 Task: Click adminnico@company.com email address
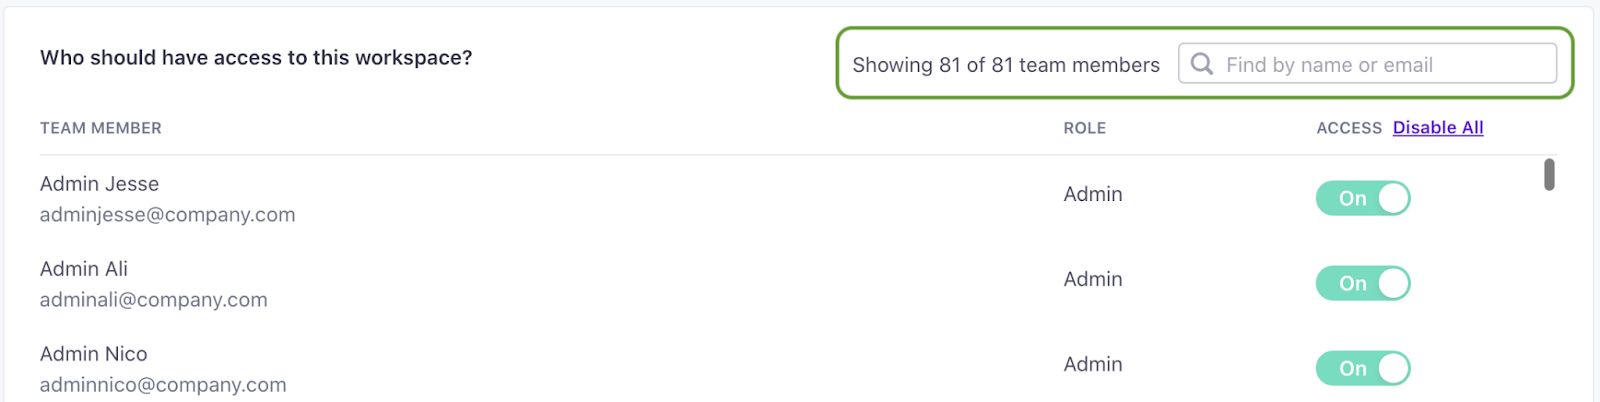pos(163,385)
